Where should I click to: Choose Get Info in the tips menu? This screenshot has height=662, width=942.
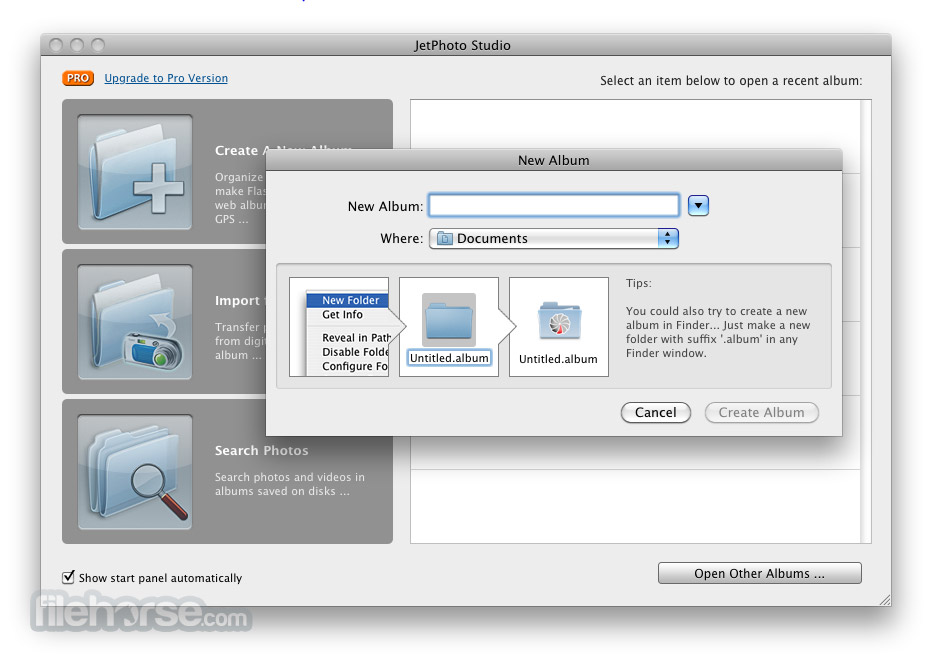click(x=342, y=314)
